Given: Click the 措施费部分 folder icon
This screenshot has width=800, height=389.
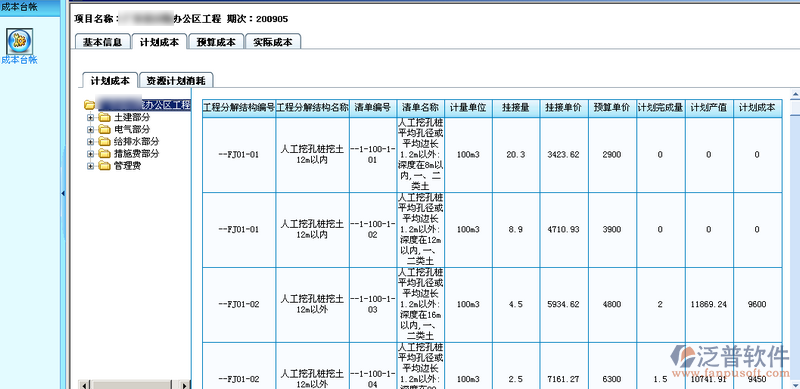Looking at the screenshot, I should pyautogui.click(x=104, y=153).
